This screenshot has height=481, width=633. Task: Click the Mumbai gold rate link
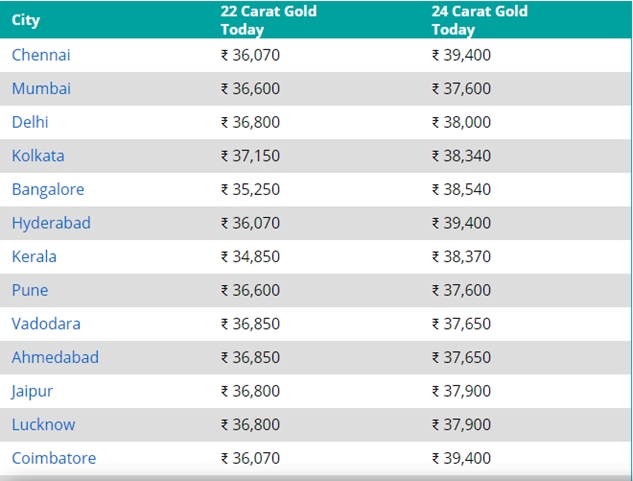41,89
